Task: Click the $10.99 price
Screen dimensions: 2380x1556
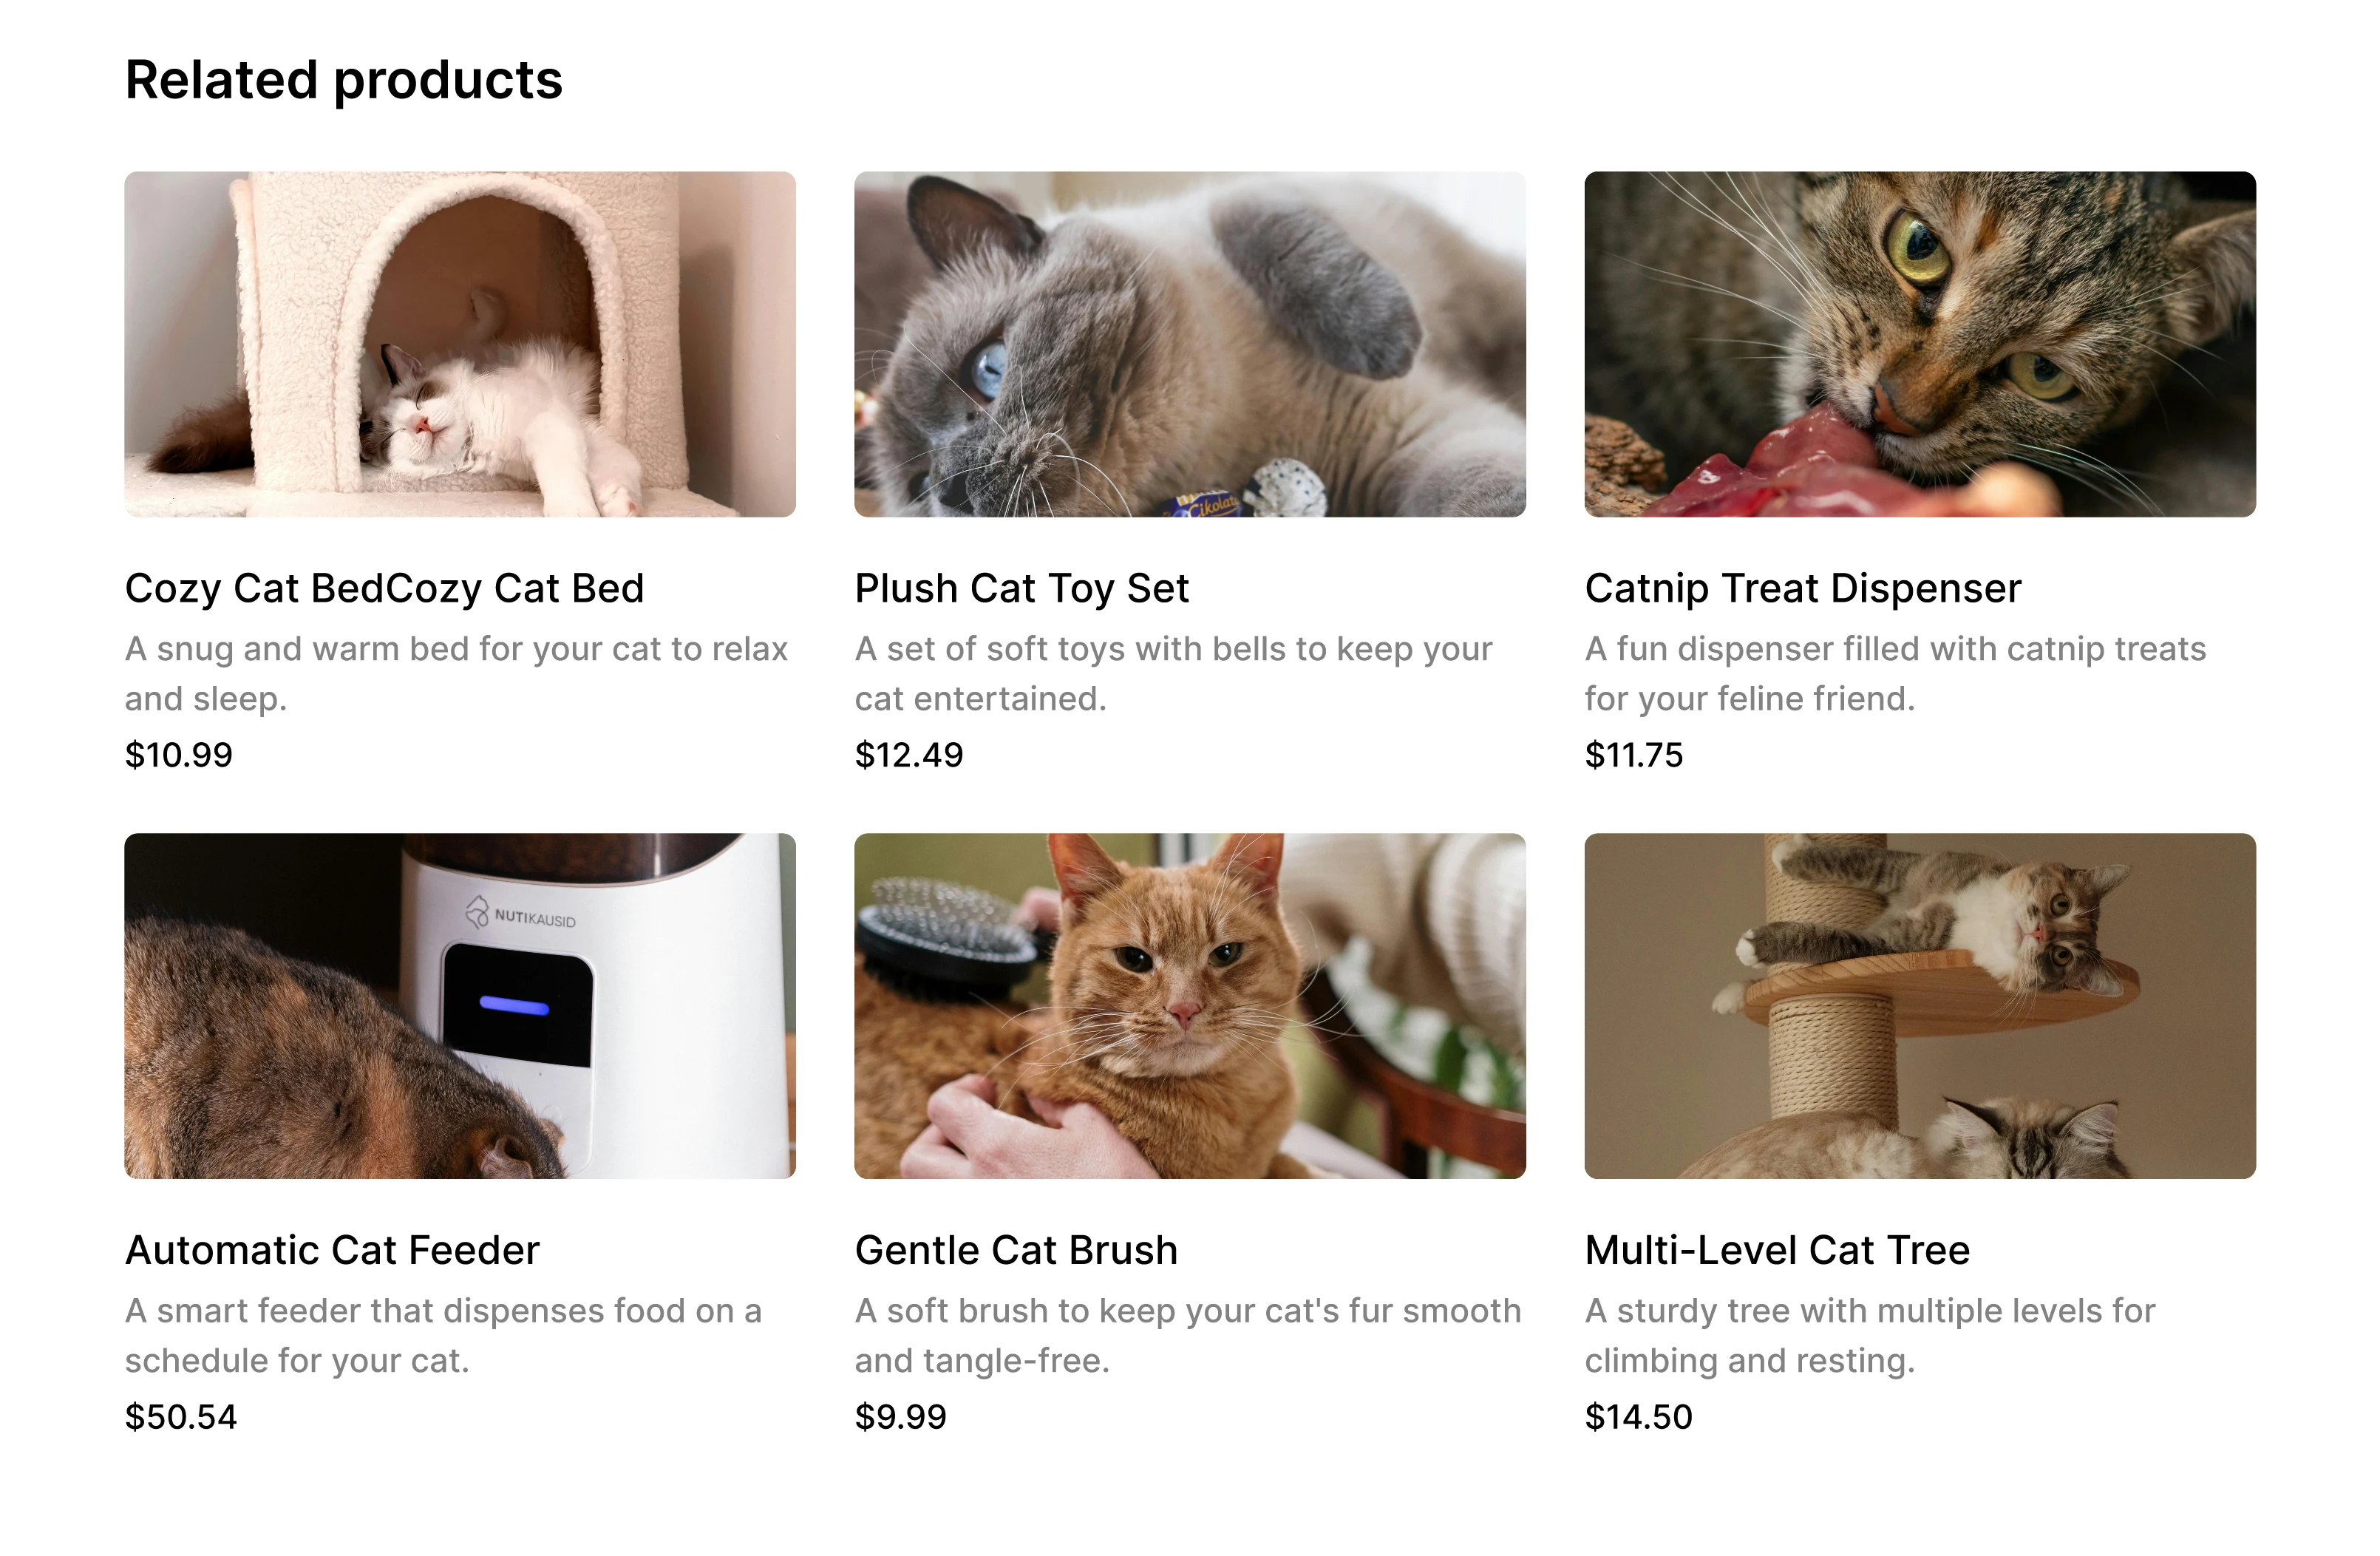Action: coord(178,755)
